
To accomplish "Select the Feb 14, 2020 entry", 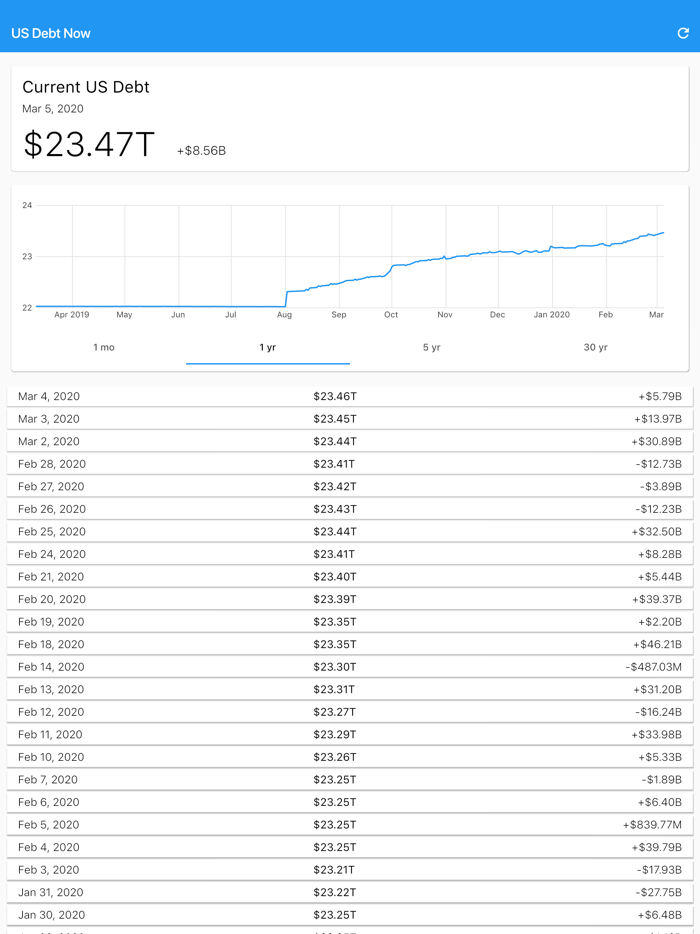I will coord(350,667).
